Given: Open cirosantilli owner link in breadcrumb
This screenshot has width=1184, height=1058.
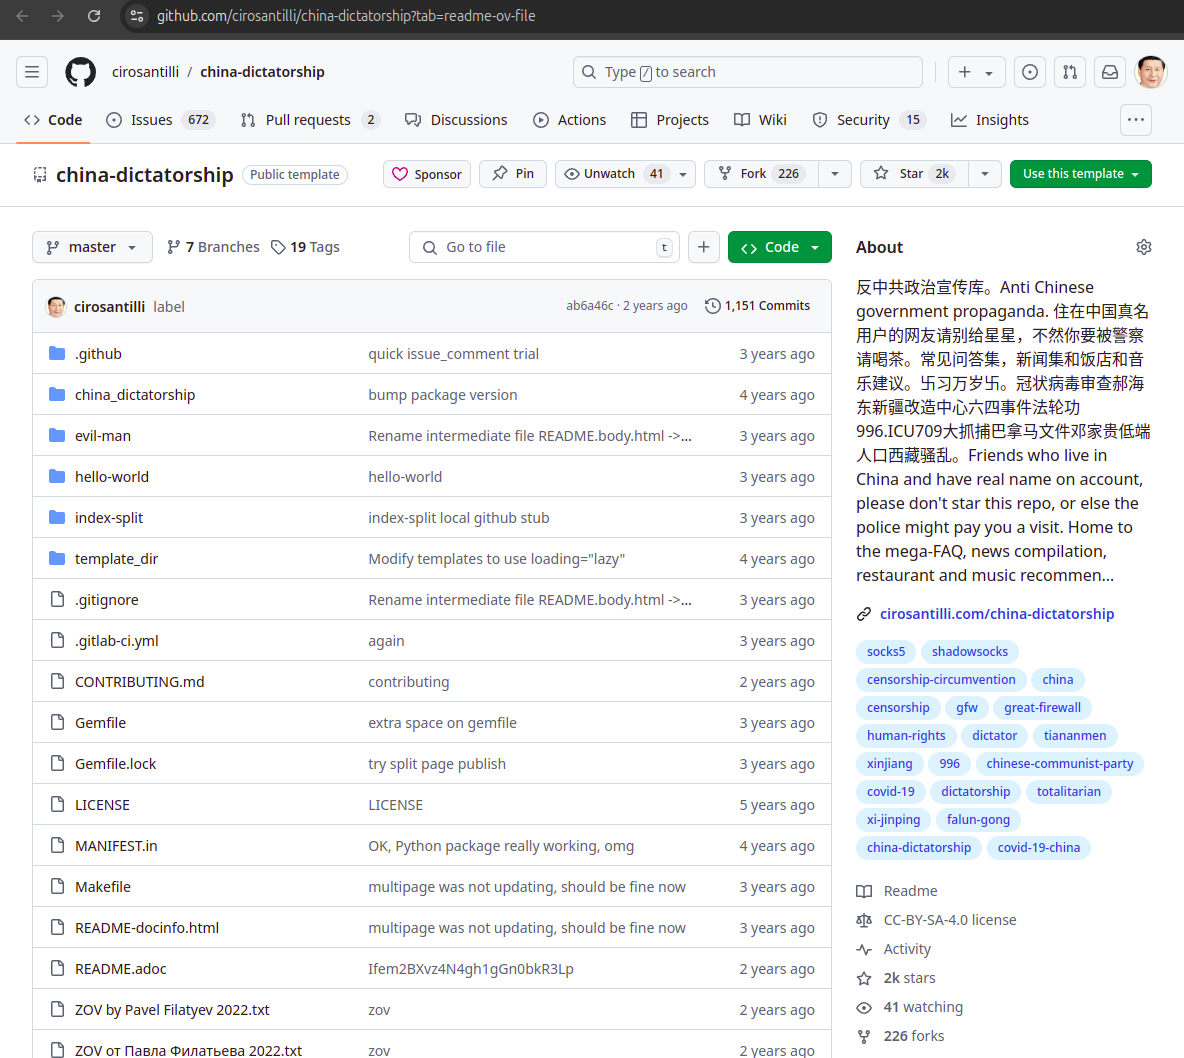Looking at the screenshot, I should click(x=145, y=72).
